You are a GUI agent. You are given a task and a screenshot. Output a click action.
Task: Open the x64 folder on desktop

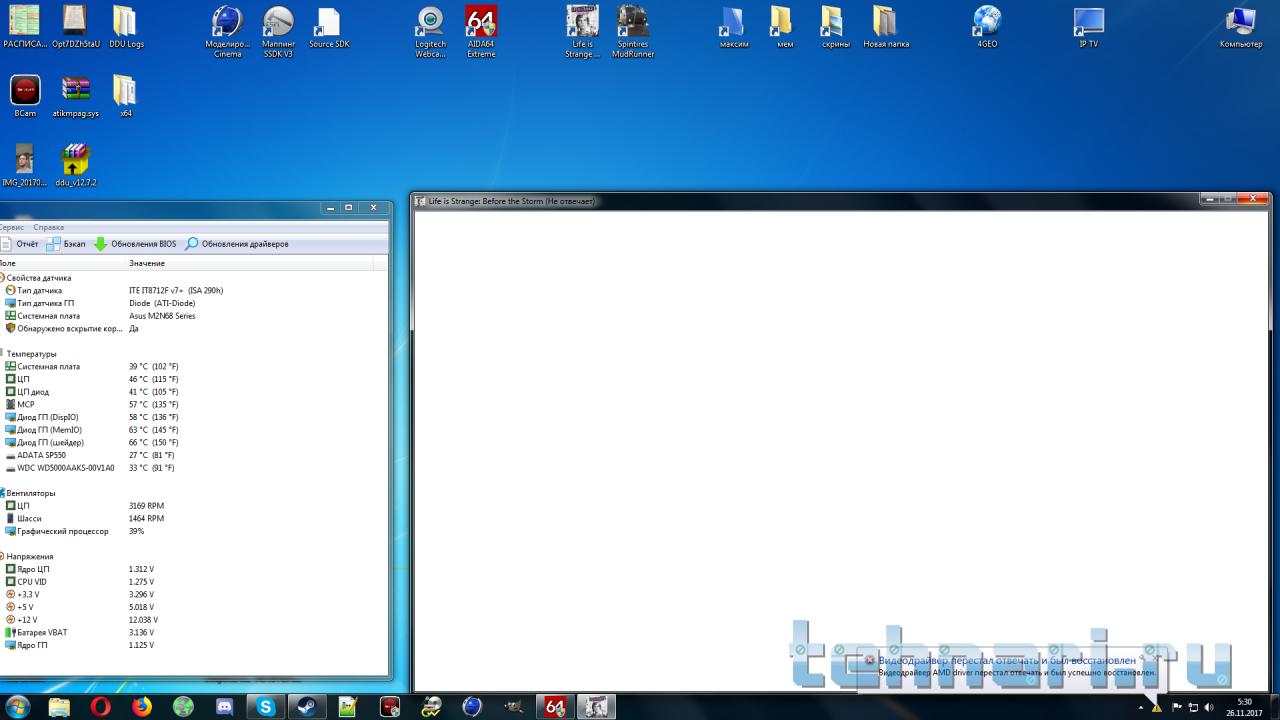[x=126, y=97]
